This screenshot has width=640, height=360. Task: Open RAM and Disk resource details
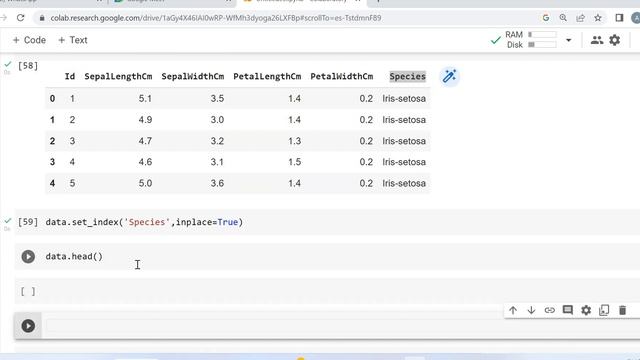531,40
